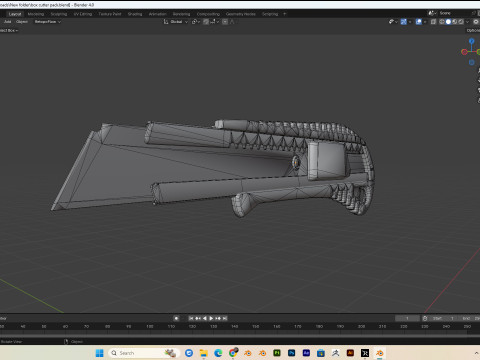
Task: Open the Compositing workspace tab
Action: [208, 14]
